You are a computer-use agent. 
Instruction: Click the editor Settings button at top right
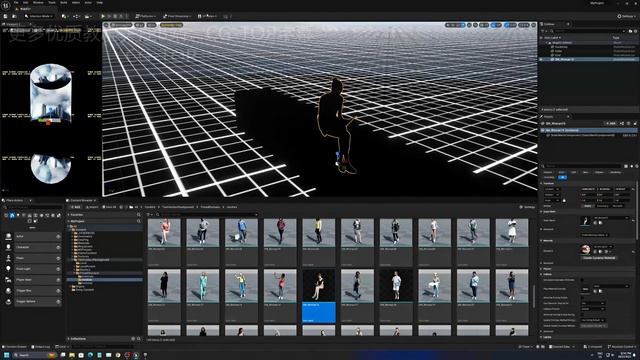coord(627,16)
